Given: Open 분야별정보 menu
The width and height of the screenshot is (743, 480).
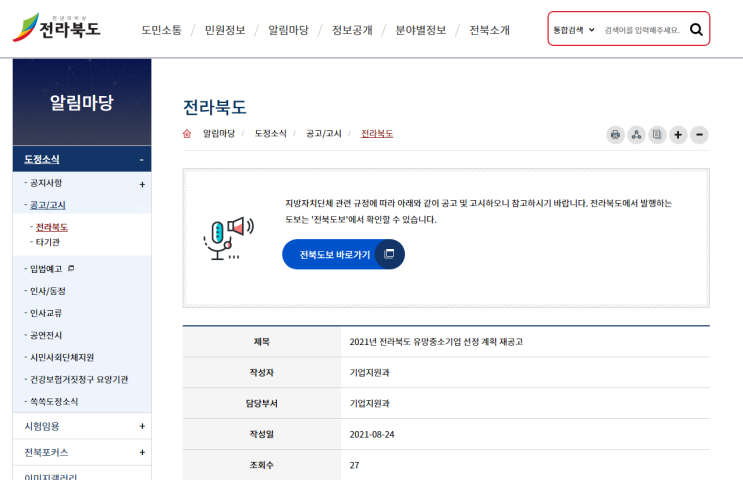Looking at the screenshot, I should [x=421, y=30].
